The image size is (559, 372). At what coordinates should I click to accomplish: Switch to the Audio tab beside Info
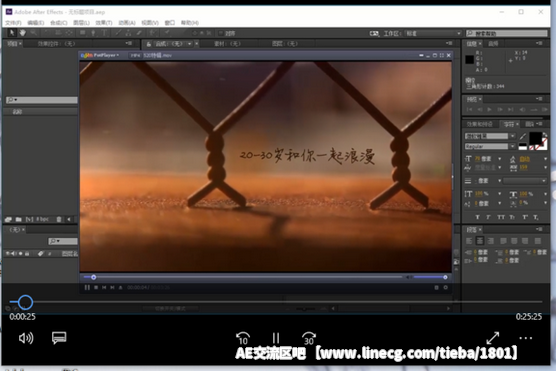coord(493,44)
